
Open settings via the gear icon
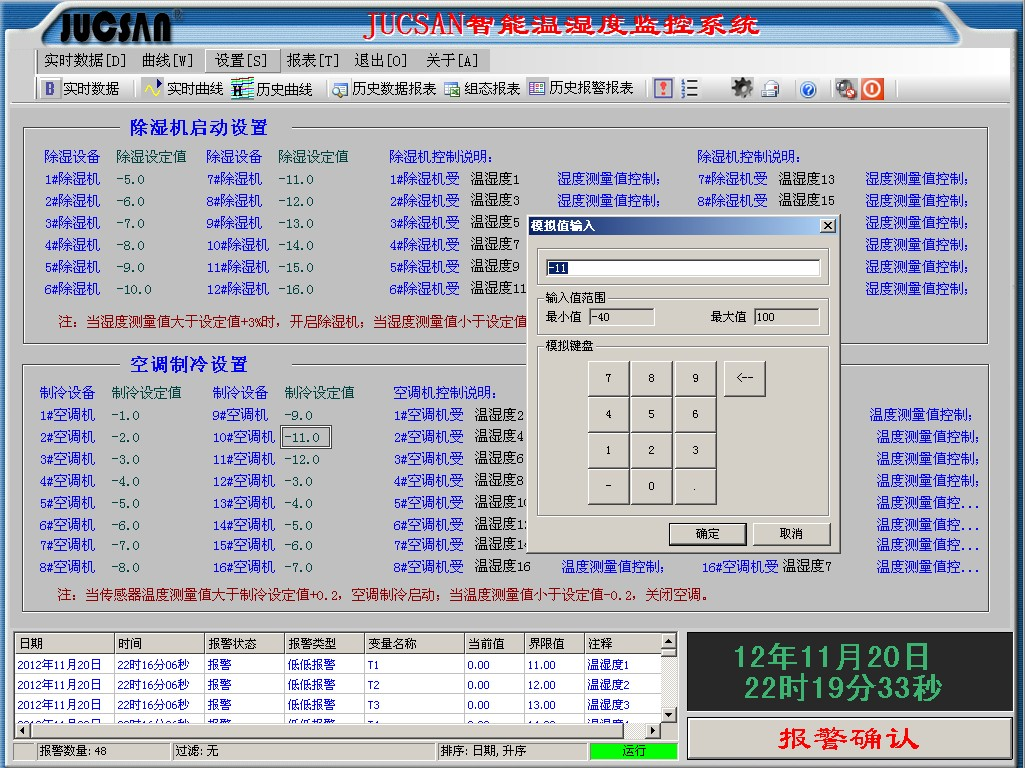pos(741,88)
